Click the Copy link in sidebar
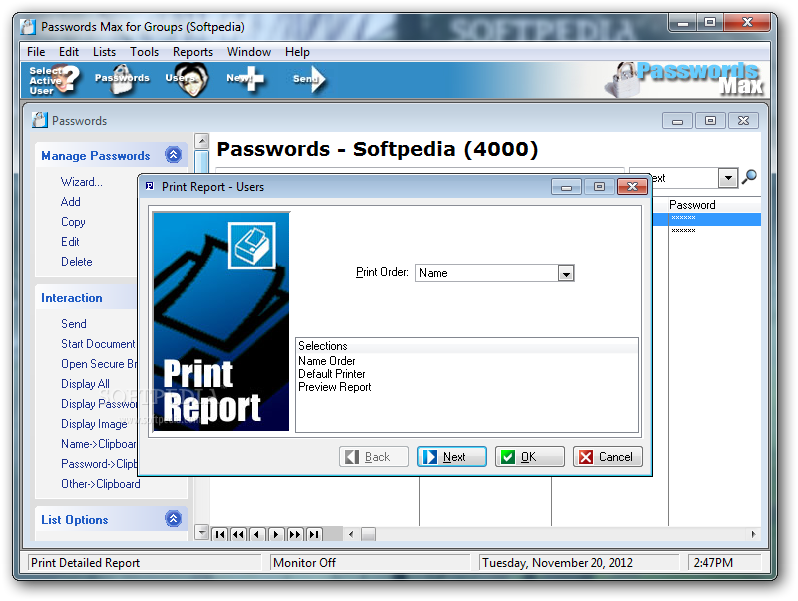The image size is (798, 601). coord(73,222)
